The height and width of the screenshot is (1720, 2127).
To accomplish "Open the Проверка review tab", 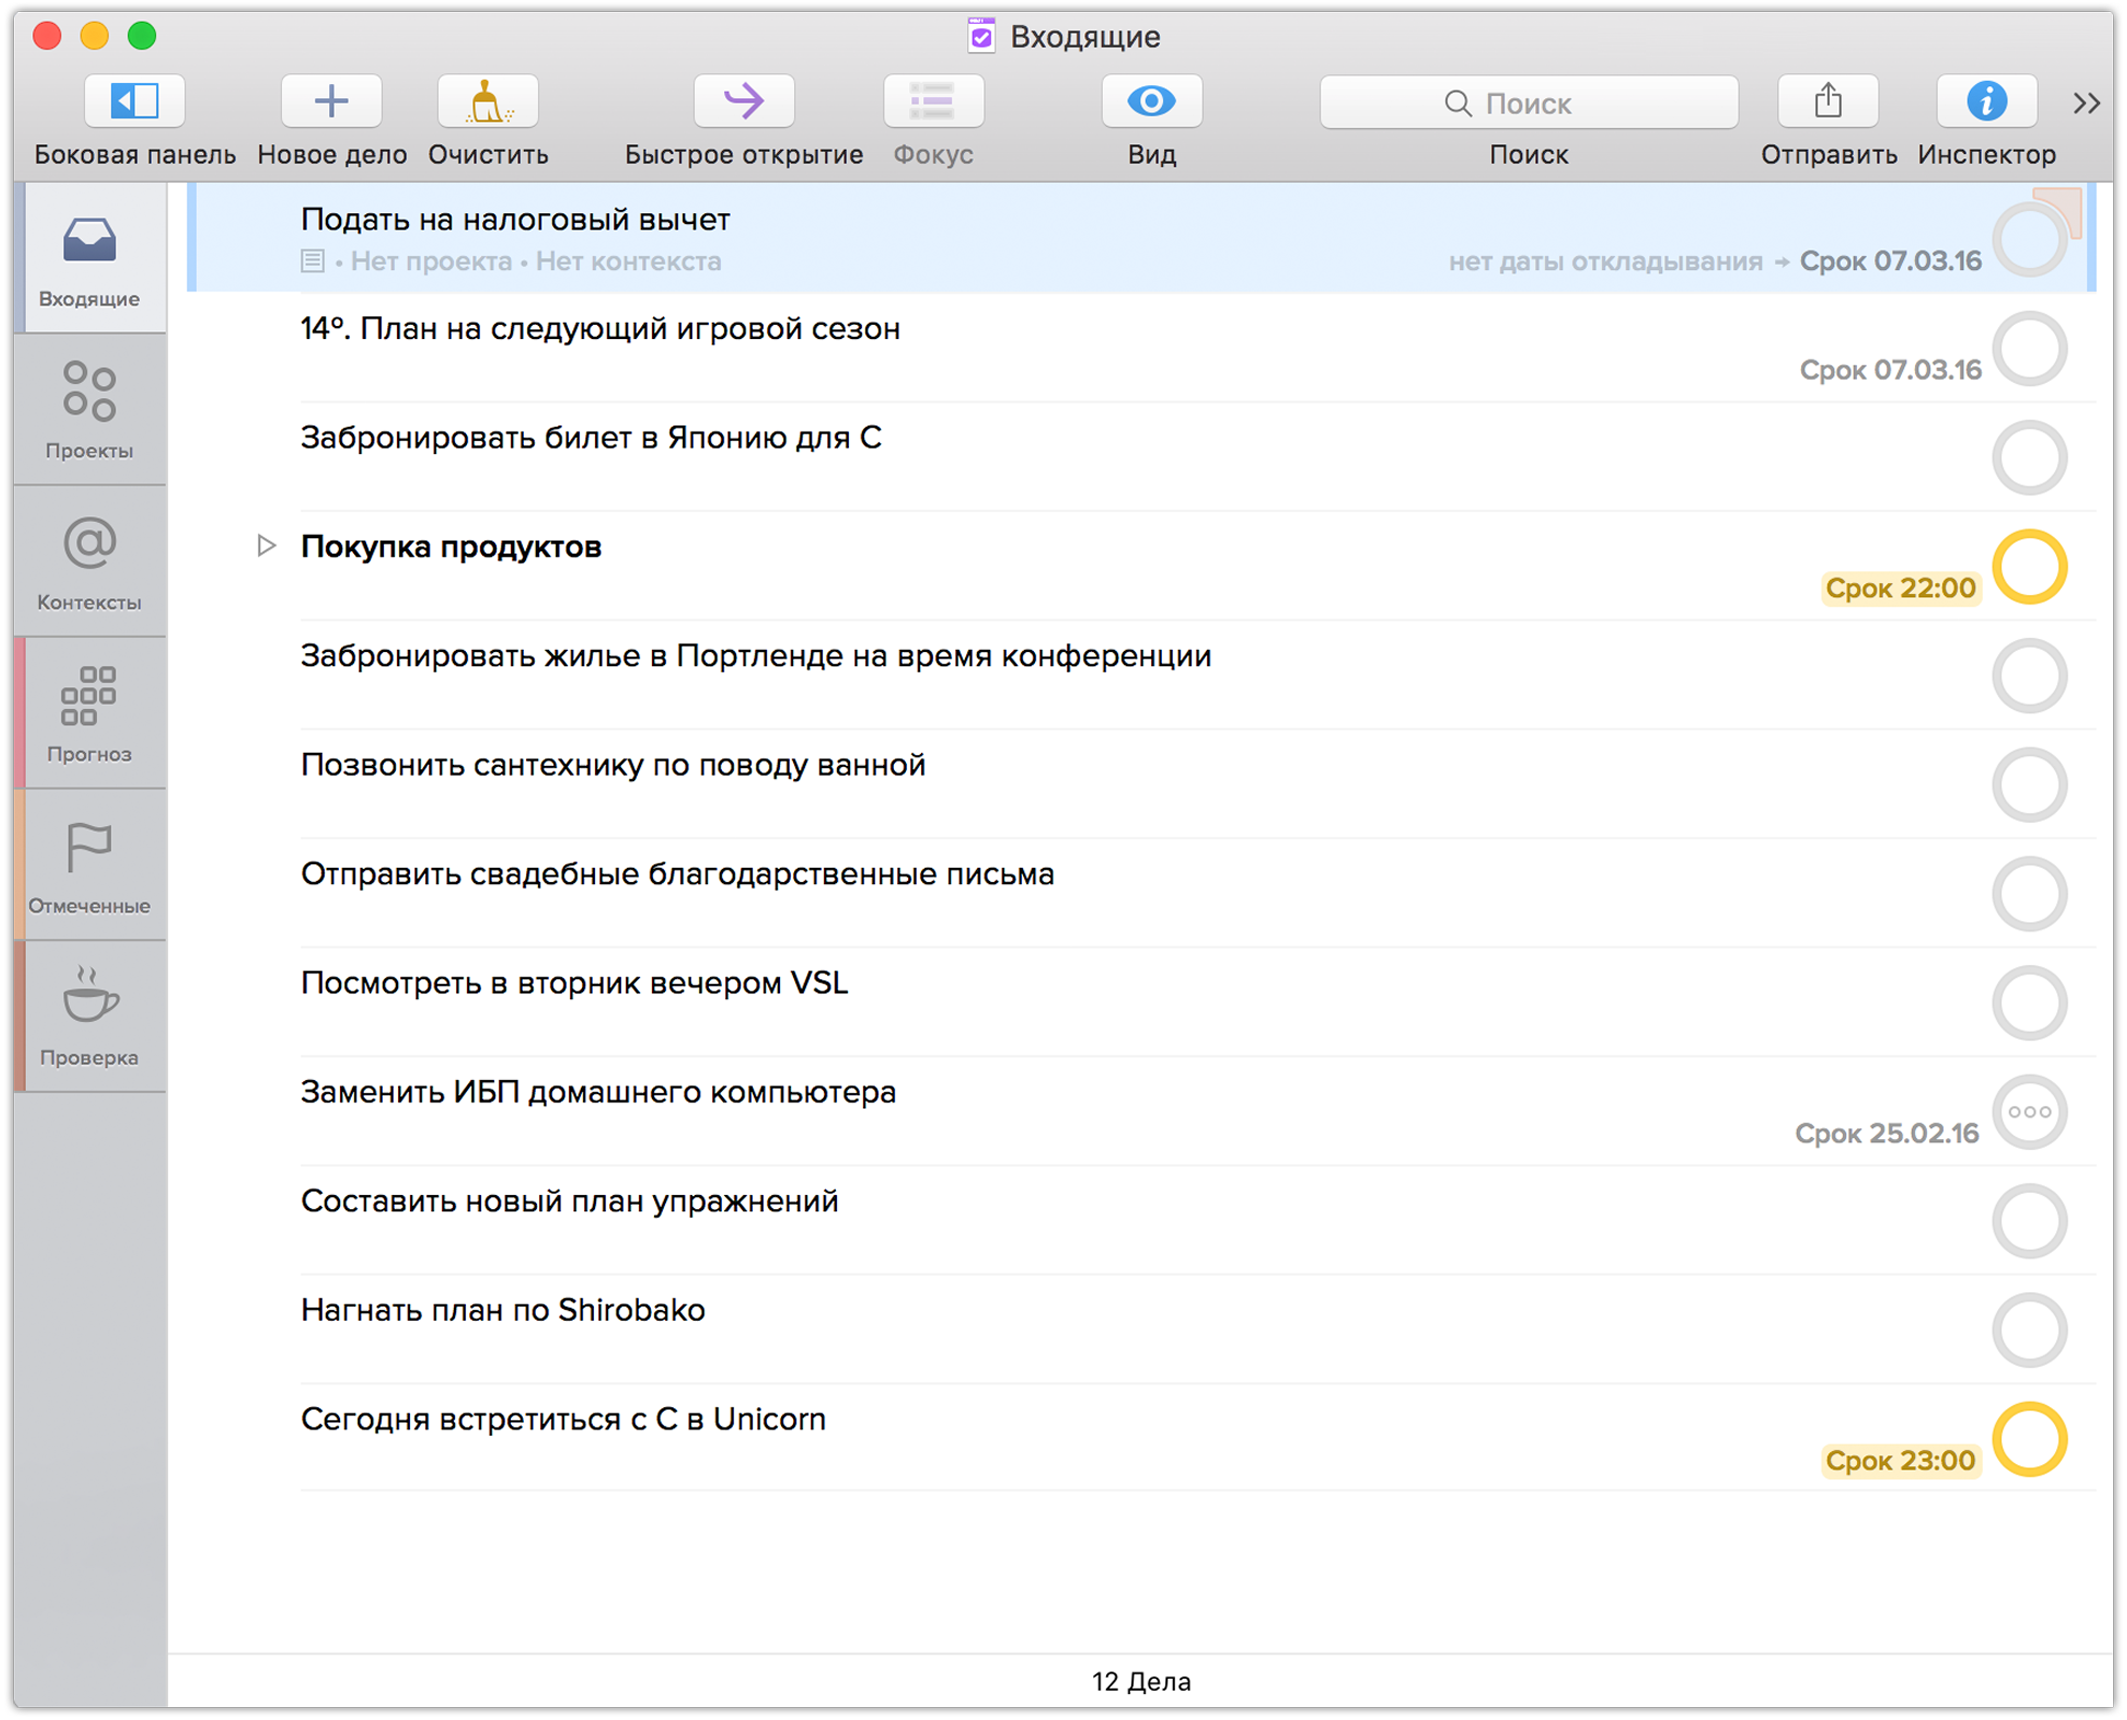I will click(90, 1018).
